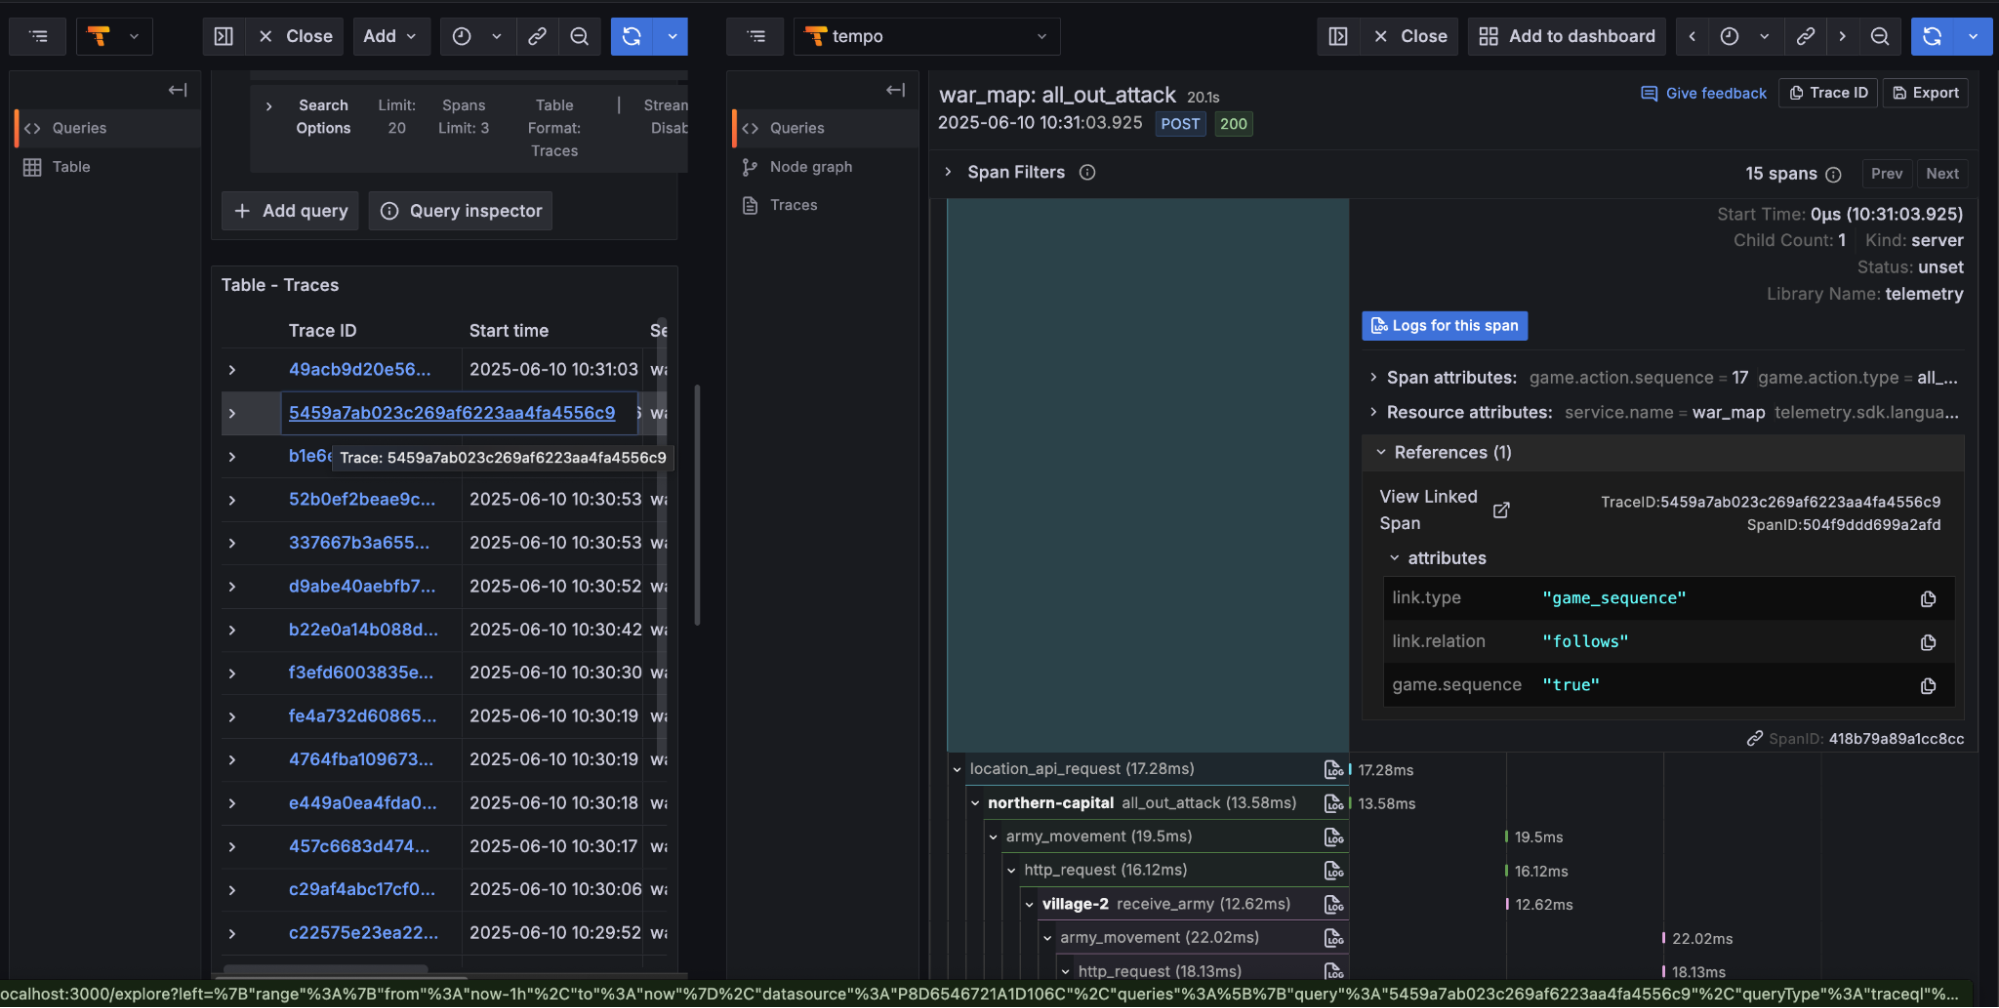The width and height of the screenshot is (1999, 1008).
Task: Go to Prev matching span
Action: tap(1887, 174)
